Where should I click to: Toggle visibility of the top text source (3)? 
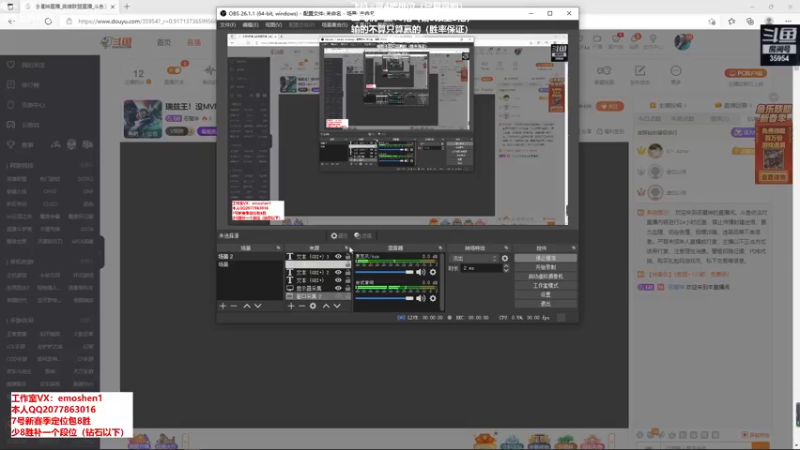pyautogui.click(x=338, y=257)
